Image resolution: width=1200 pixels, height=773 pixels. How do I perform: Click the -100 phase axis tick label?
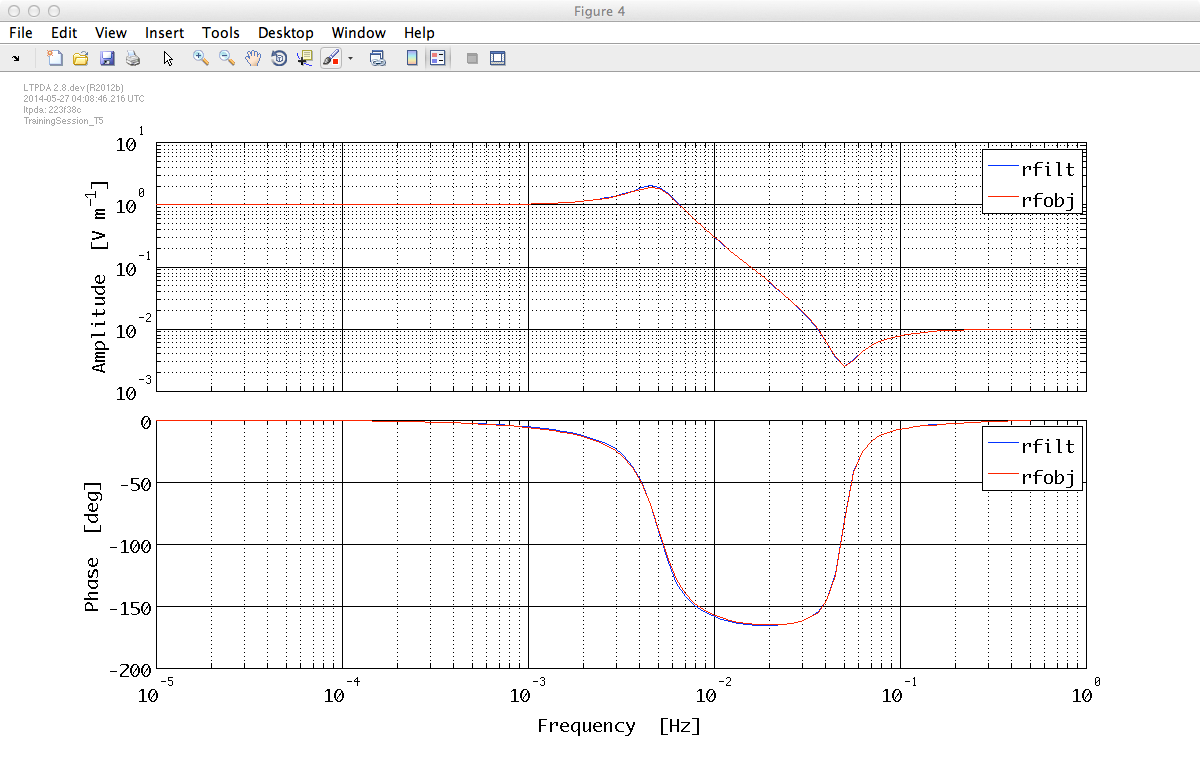[130, 545]
